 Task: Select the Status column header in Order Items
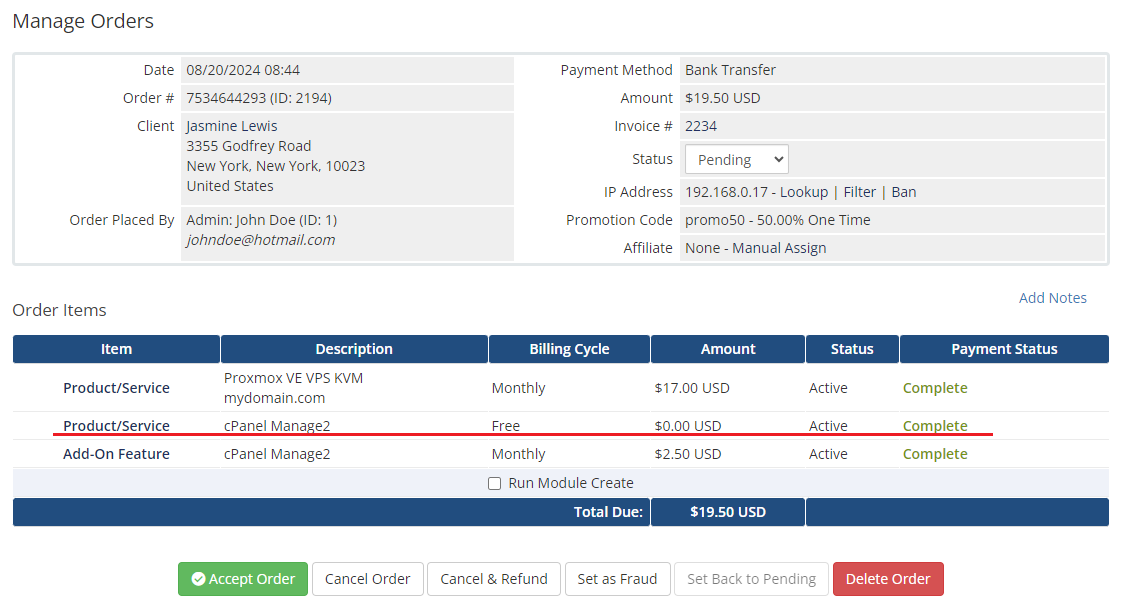[852, 349]
